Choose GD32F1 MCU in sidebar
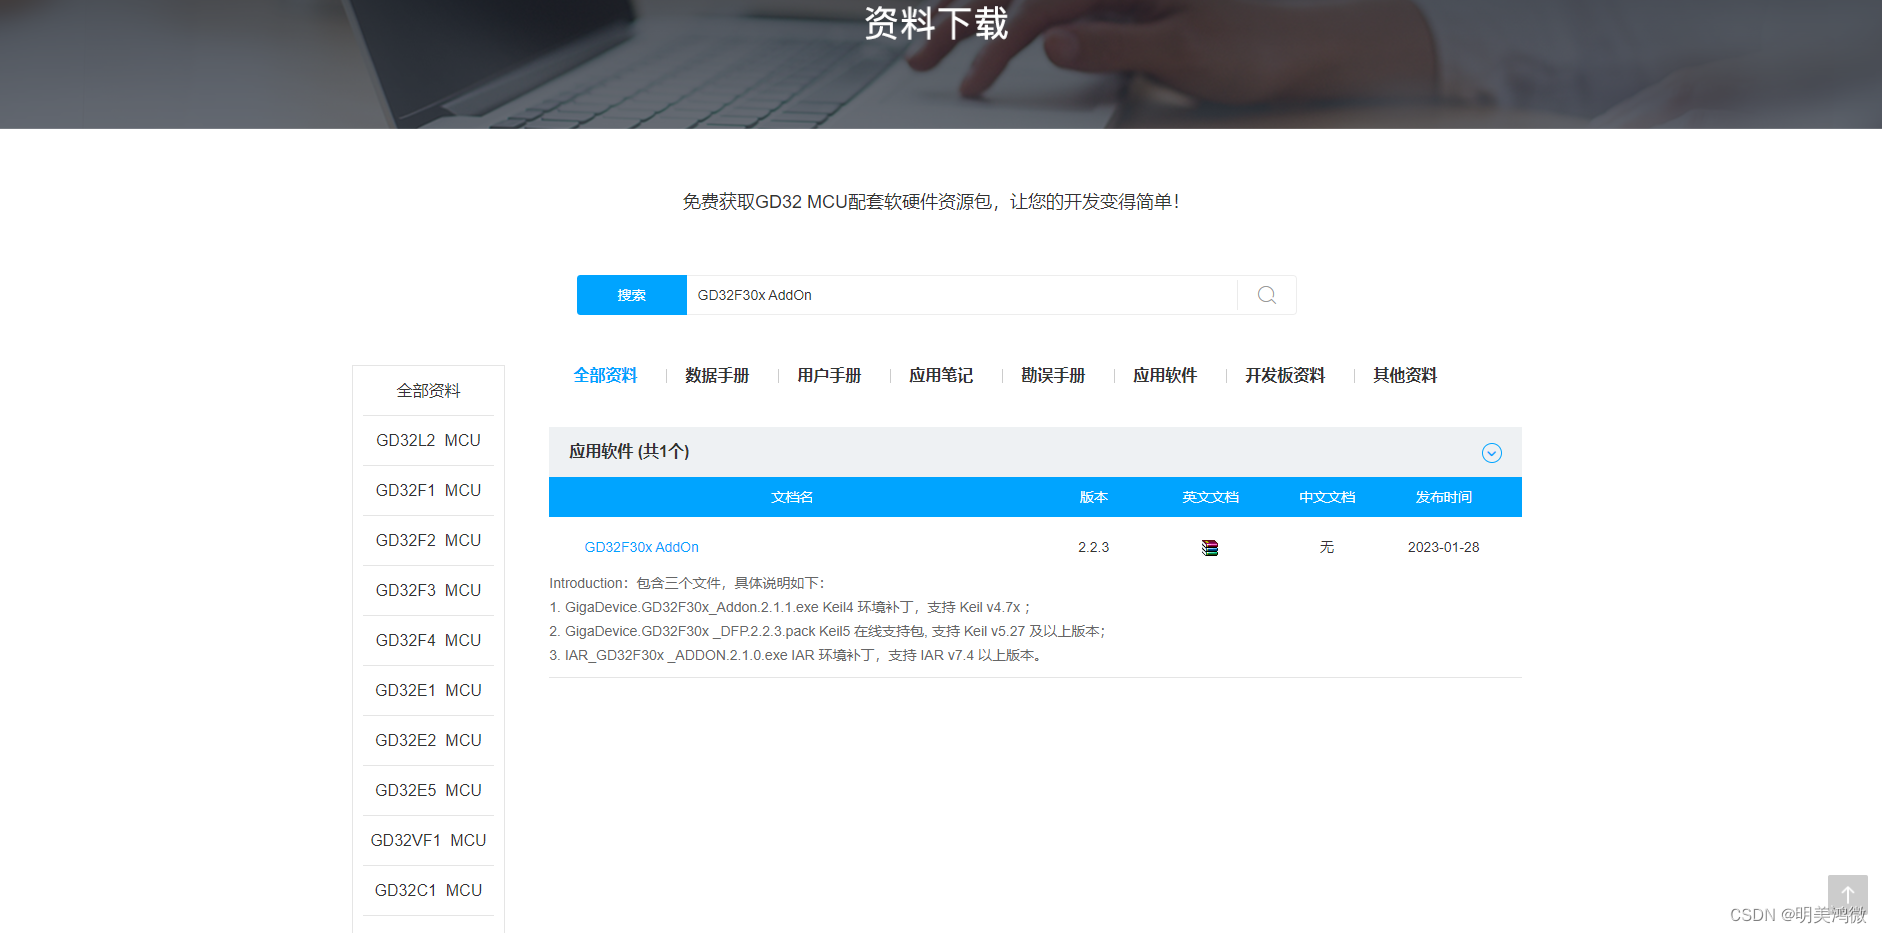The image size is (1882, 933). (428, 490)
